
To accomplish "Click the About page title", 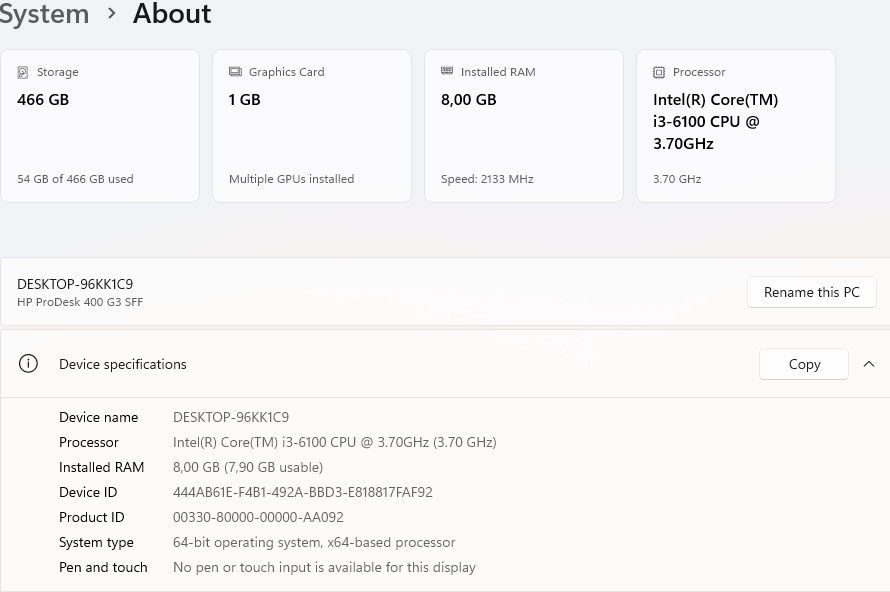I will (x=172, y=14).
